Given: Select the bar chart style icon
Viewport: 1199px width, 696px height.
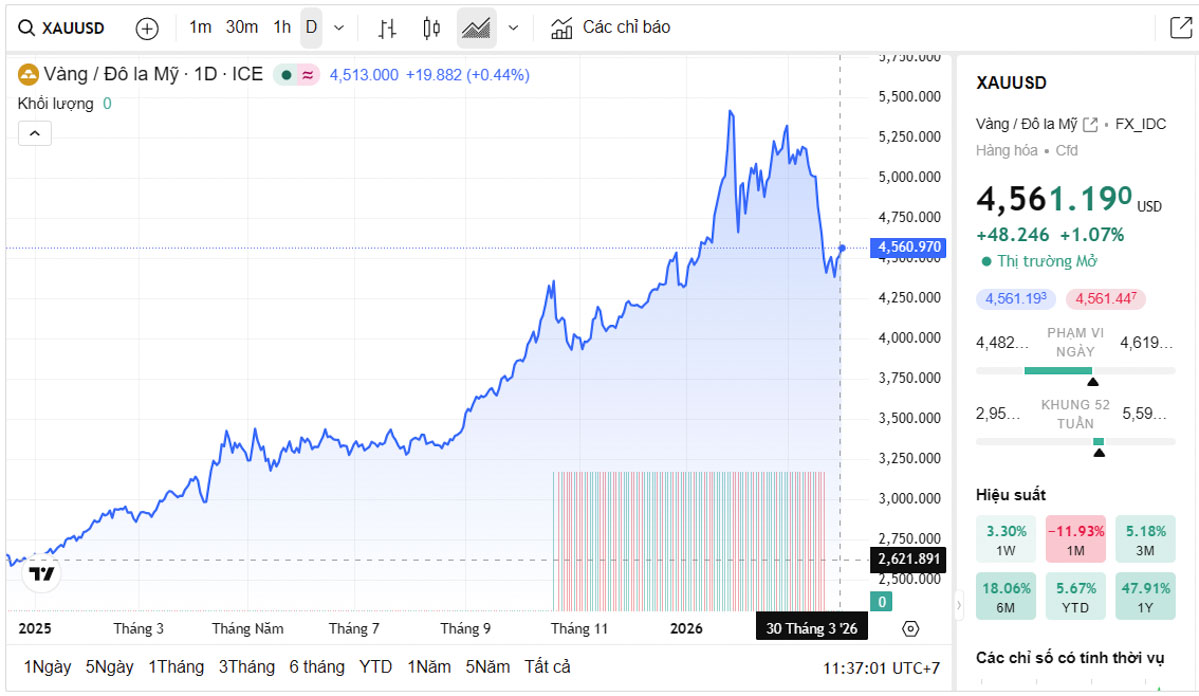Looking at the screenshot, I should 387,28.
